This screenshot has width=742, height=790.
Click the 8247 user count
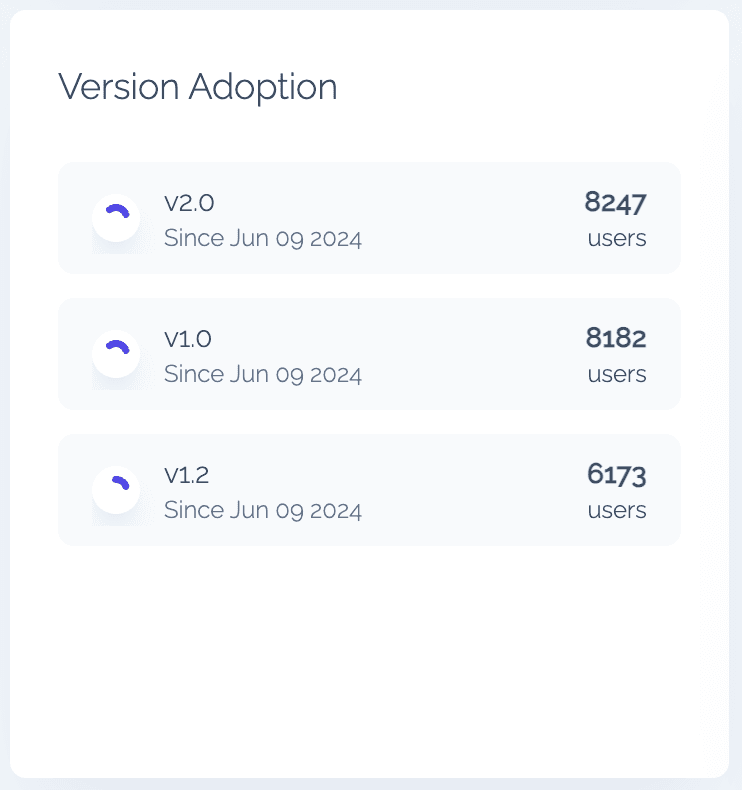point(616,203)
